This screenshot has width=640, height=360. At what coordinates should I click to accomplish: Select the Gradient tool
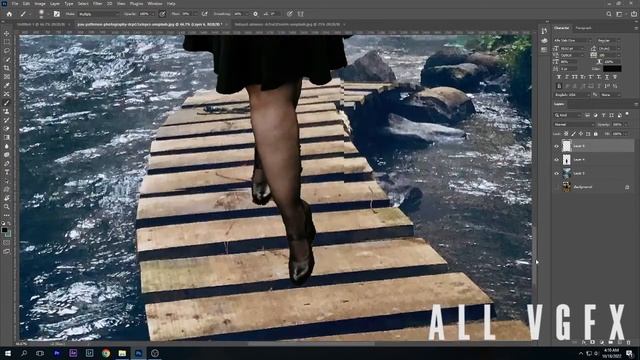click(7, 138)
